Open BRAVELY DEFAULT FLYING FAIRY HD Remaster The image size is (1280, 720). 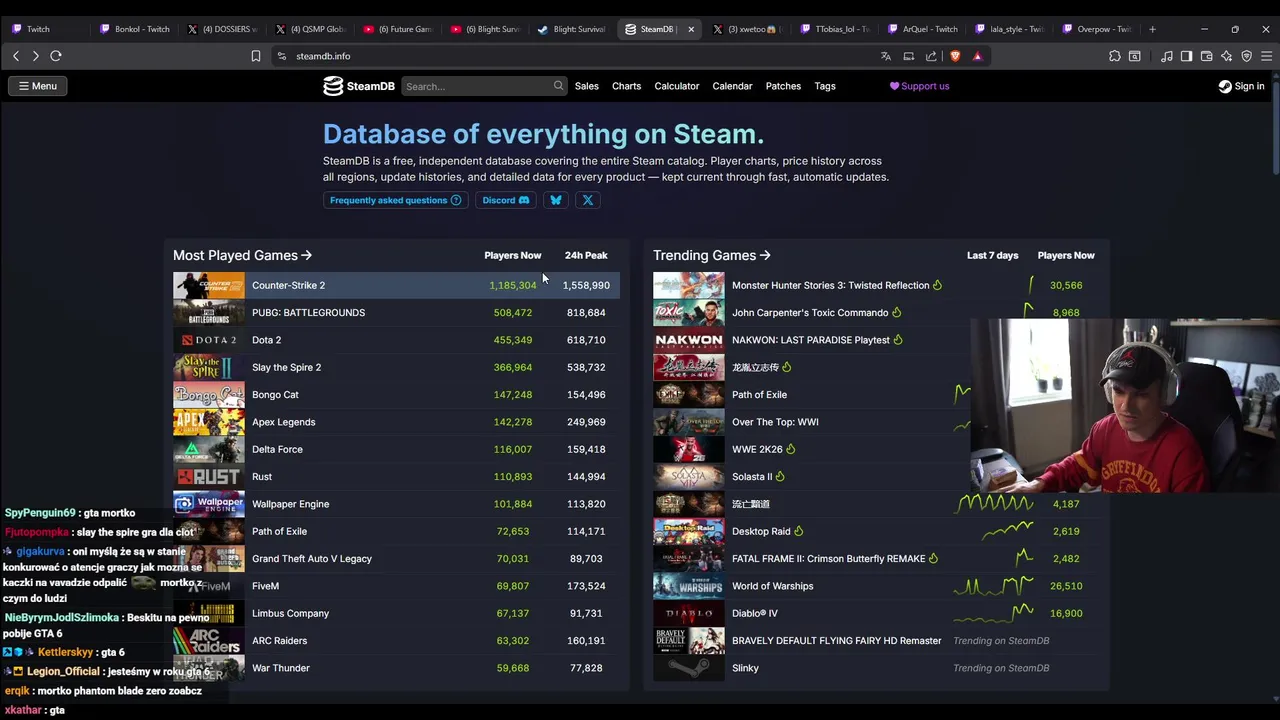click(x=837, y=641)
